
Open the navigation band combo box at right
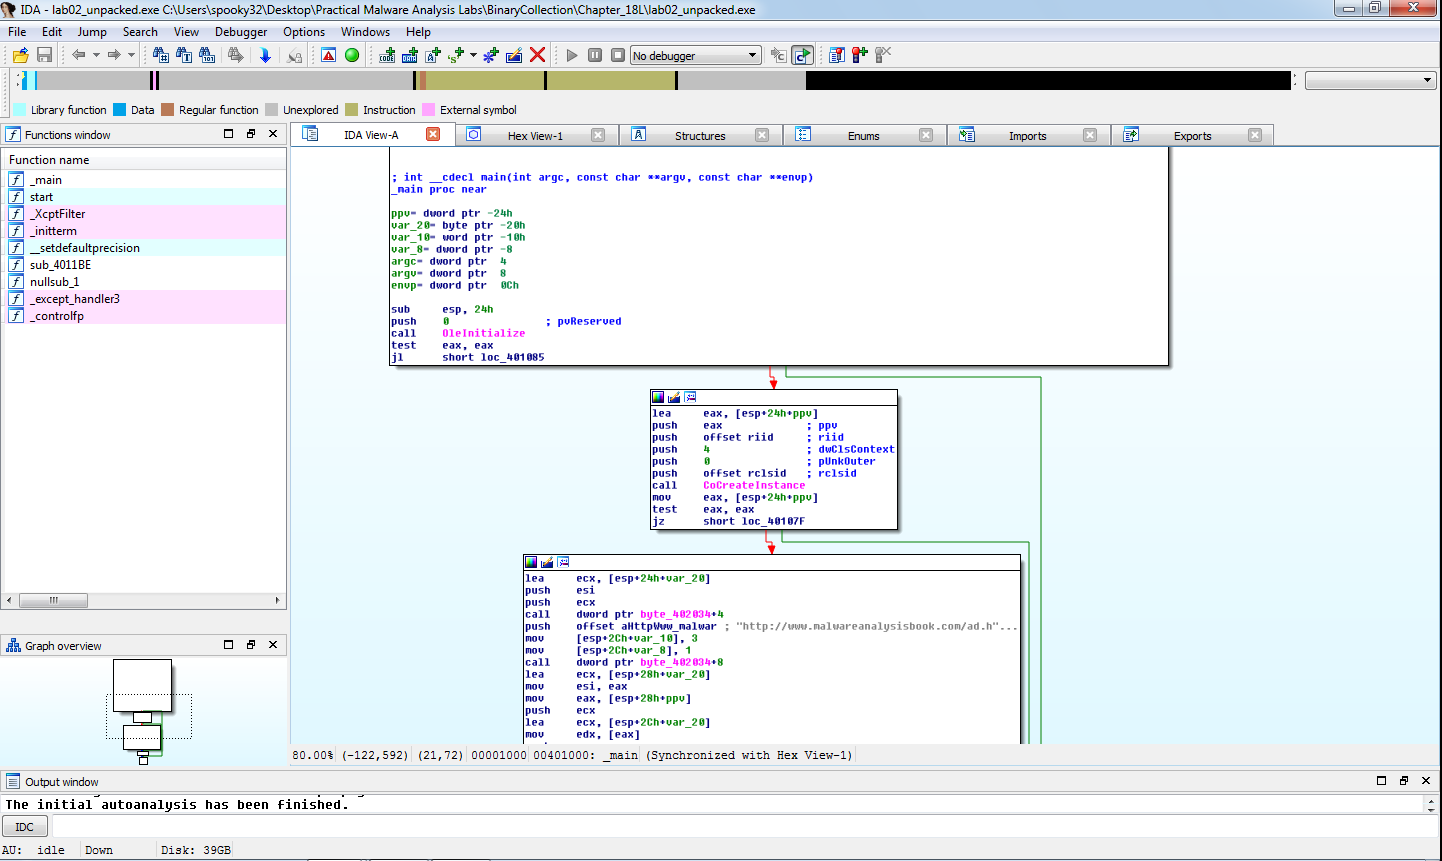[1371, 80]
